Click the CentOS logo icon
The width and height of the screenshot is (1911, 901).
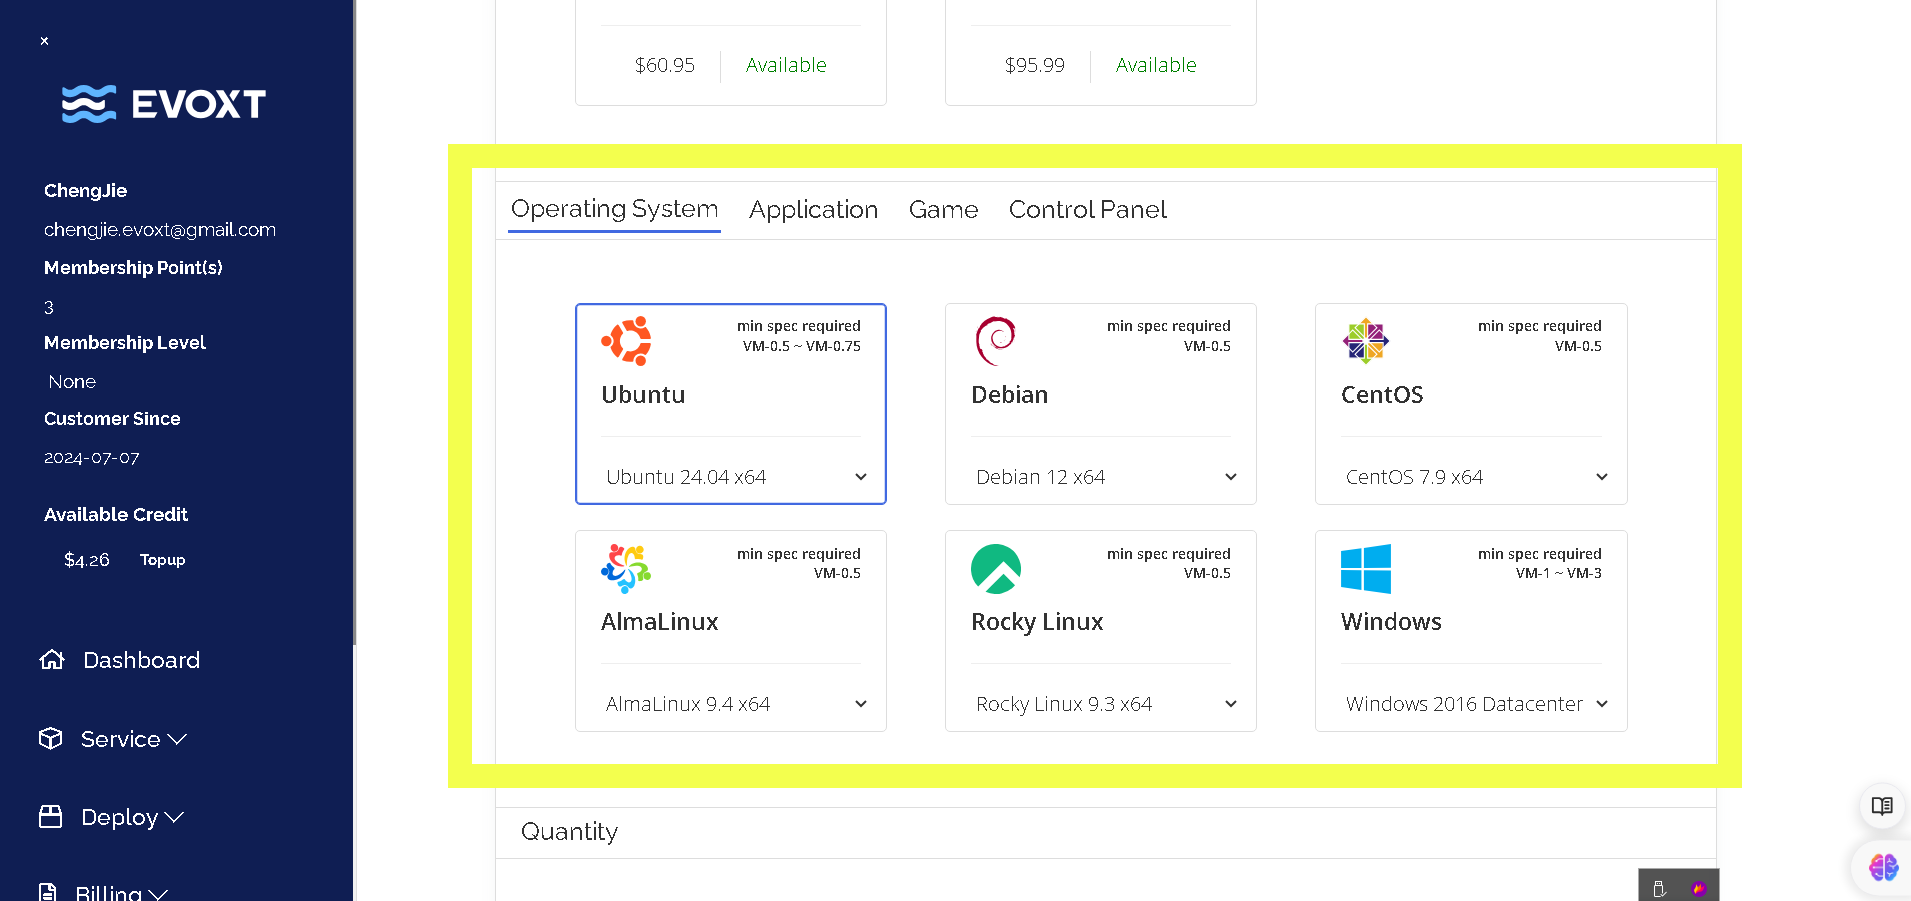1366,341
